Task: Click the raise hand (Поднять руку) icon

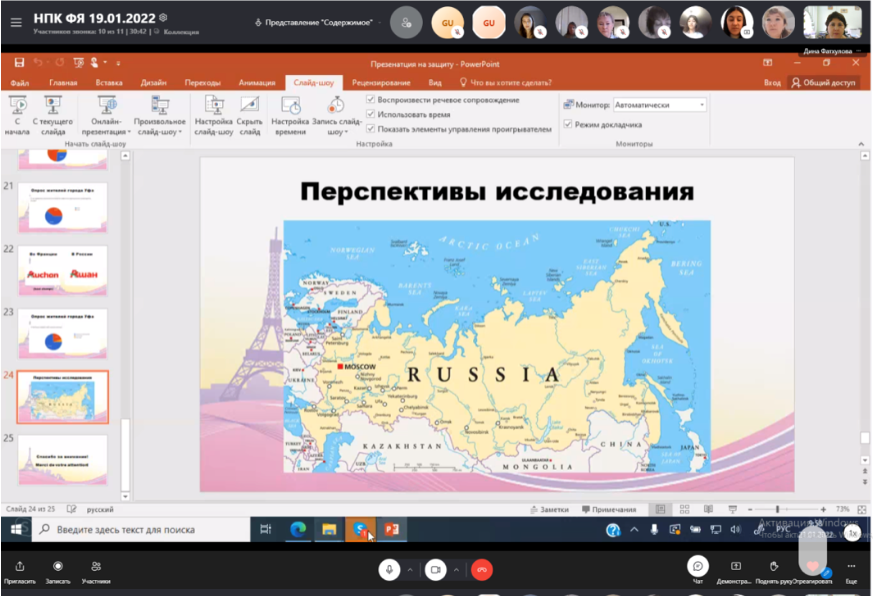Action: tap(773, 566)
